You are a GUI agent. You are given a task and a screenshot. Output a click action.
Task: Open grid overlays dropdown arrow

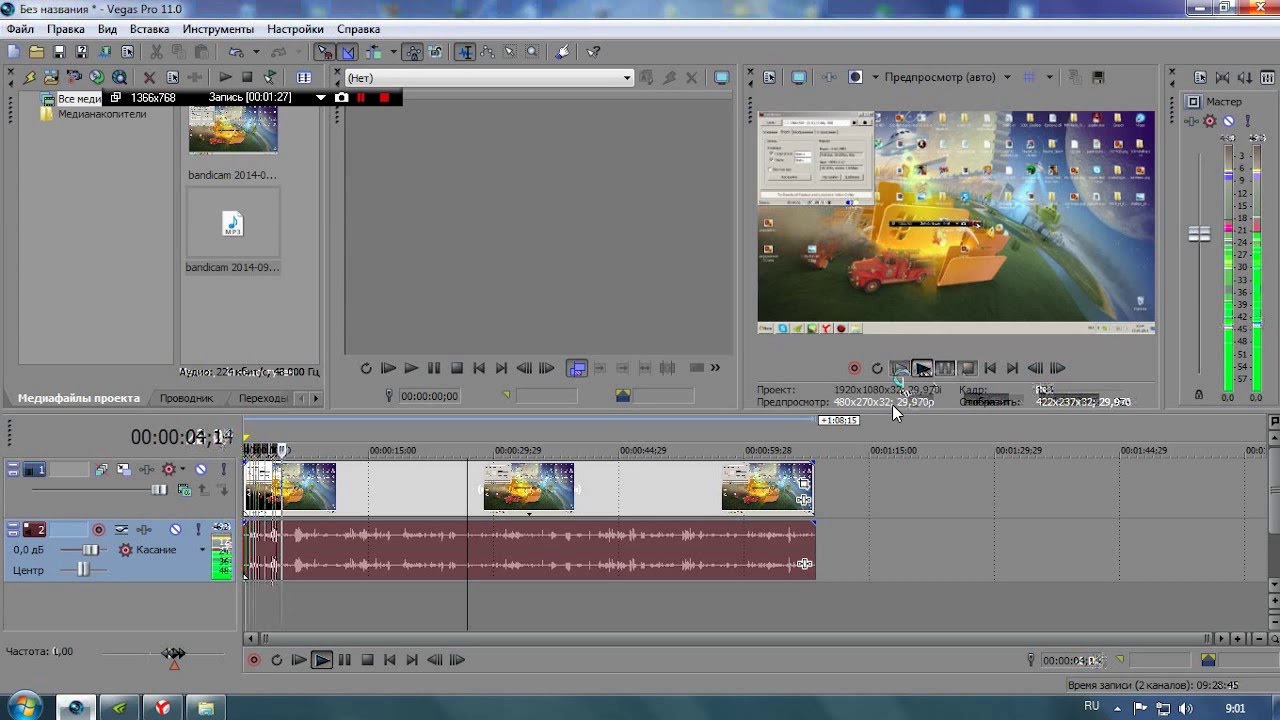1049,77
